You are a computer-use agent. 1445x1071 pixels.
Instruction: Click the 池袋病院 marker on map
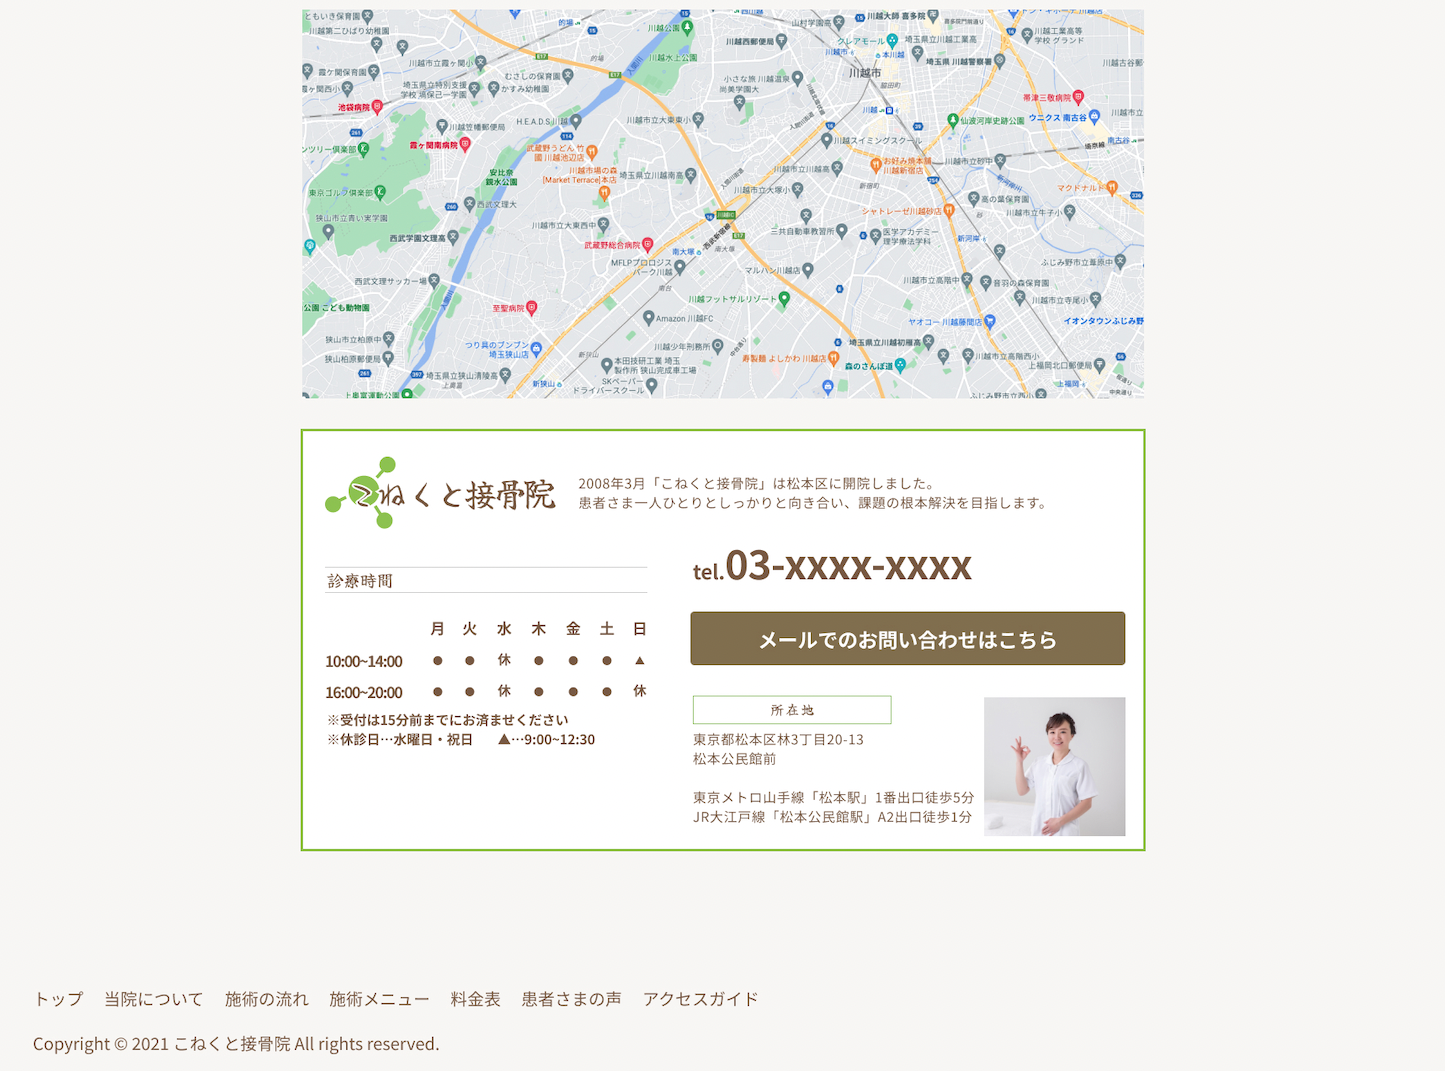(377, 106)
